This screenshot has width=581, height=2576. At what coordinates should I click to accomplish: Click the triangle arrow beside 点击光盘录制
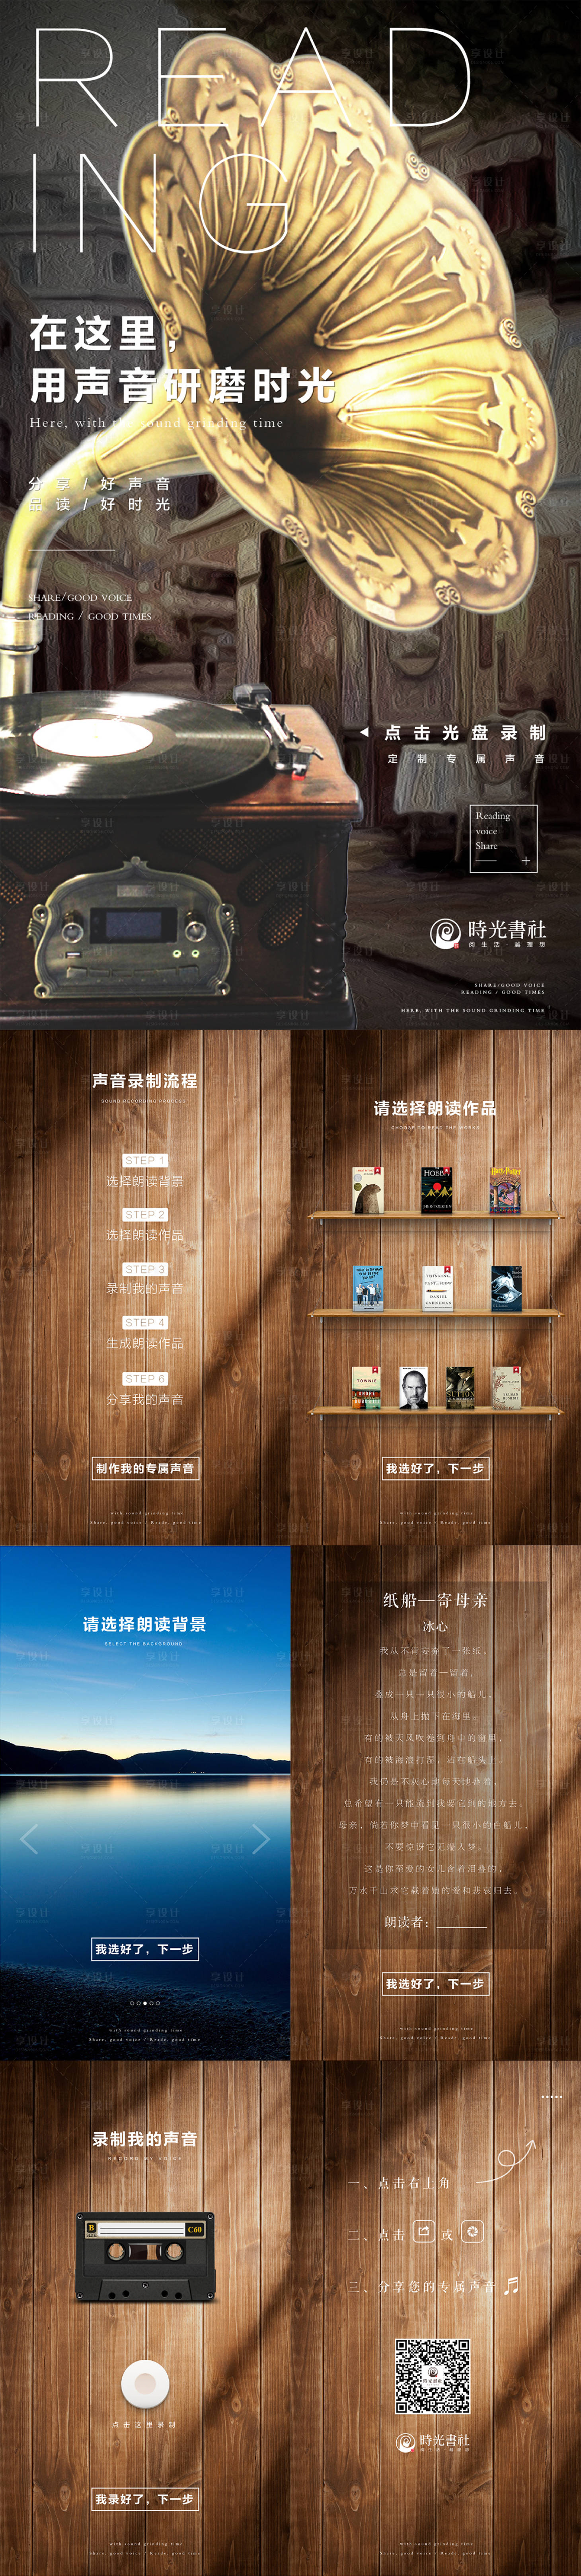coord(364,732)
